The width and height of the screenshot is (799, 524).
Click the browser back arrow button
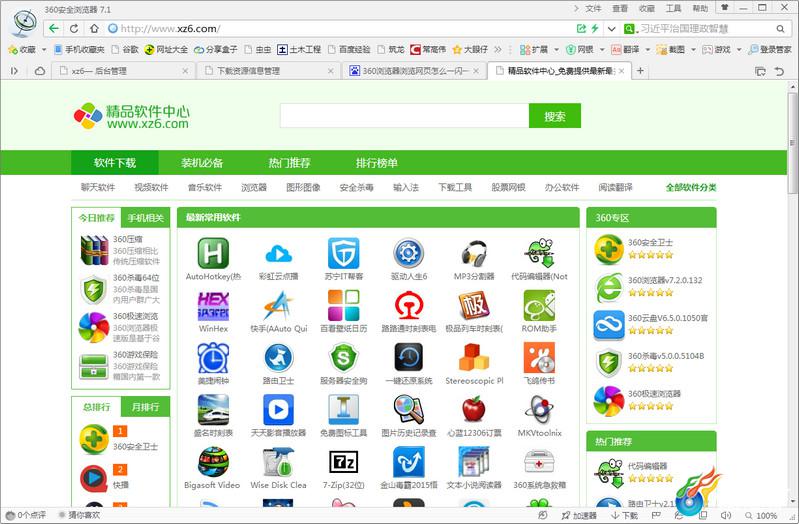point(55,29)
